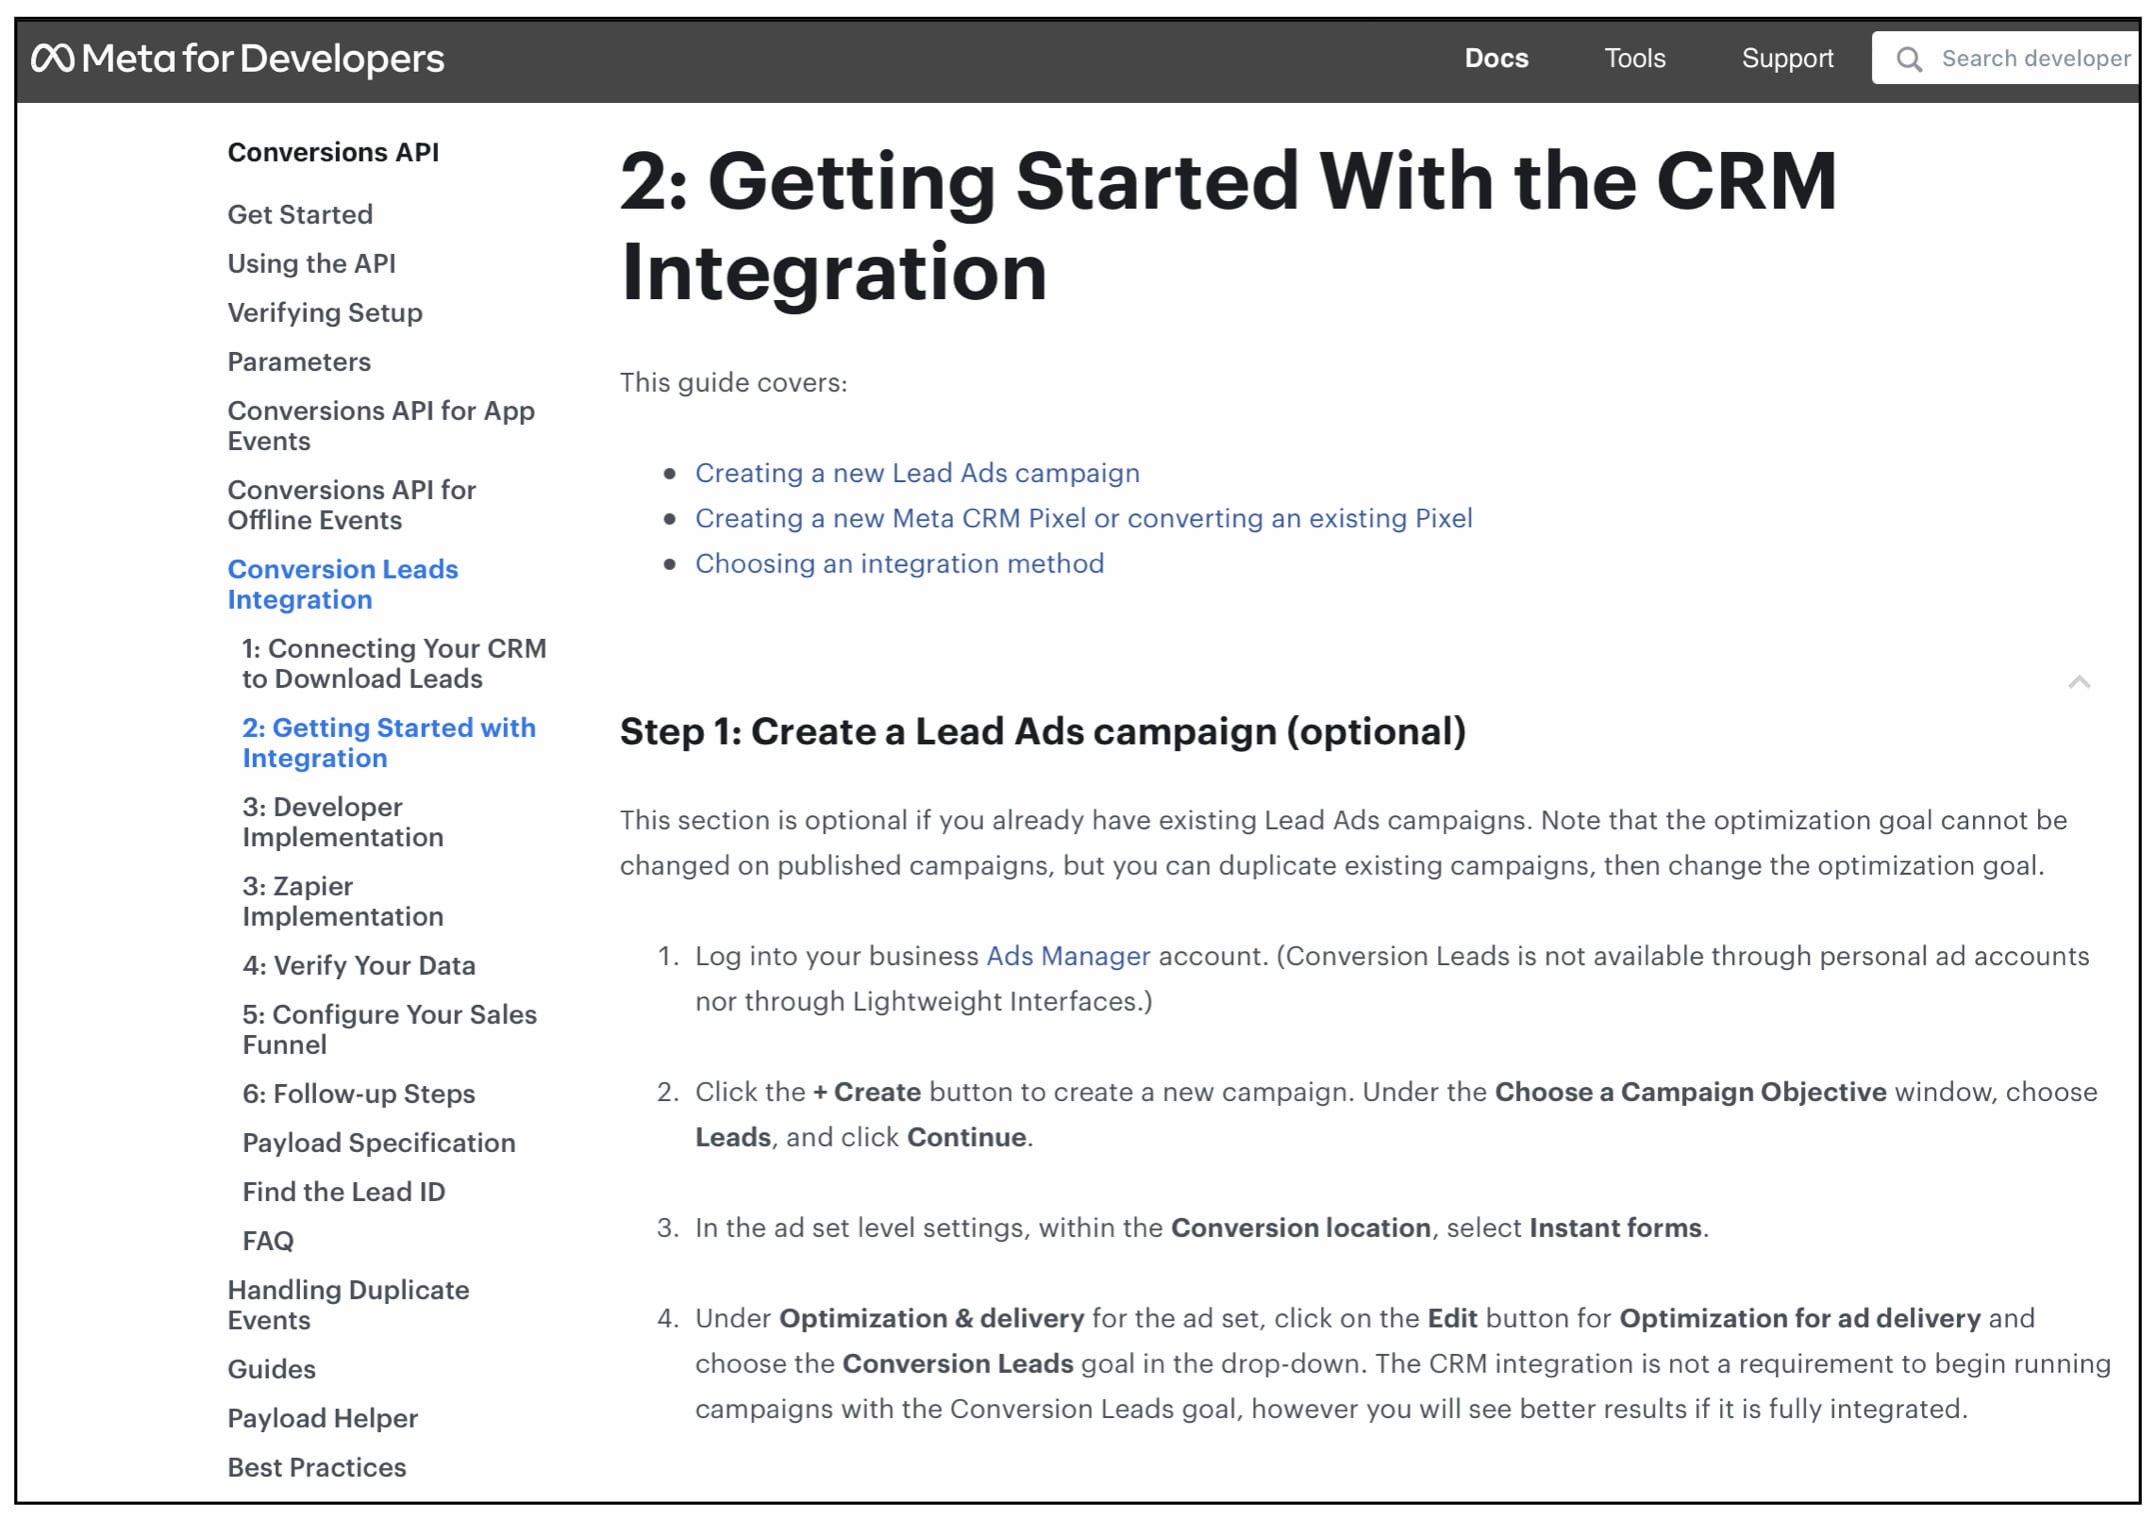Open 6: Follow-up Steps page

pyautogui.click(x=359, y=1094)
